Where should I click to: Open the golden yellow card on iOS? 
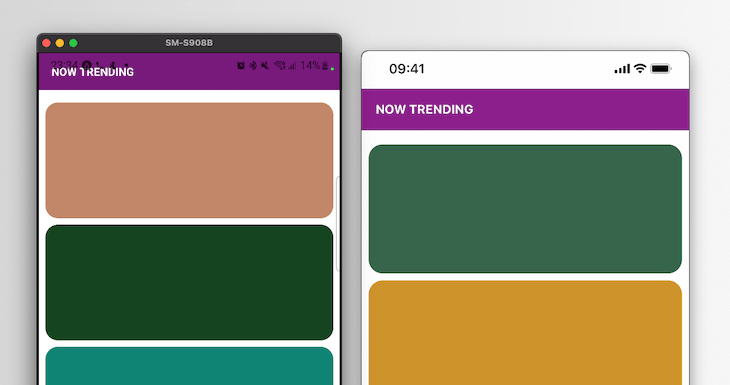click(x=525, y=333)
